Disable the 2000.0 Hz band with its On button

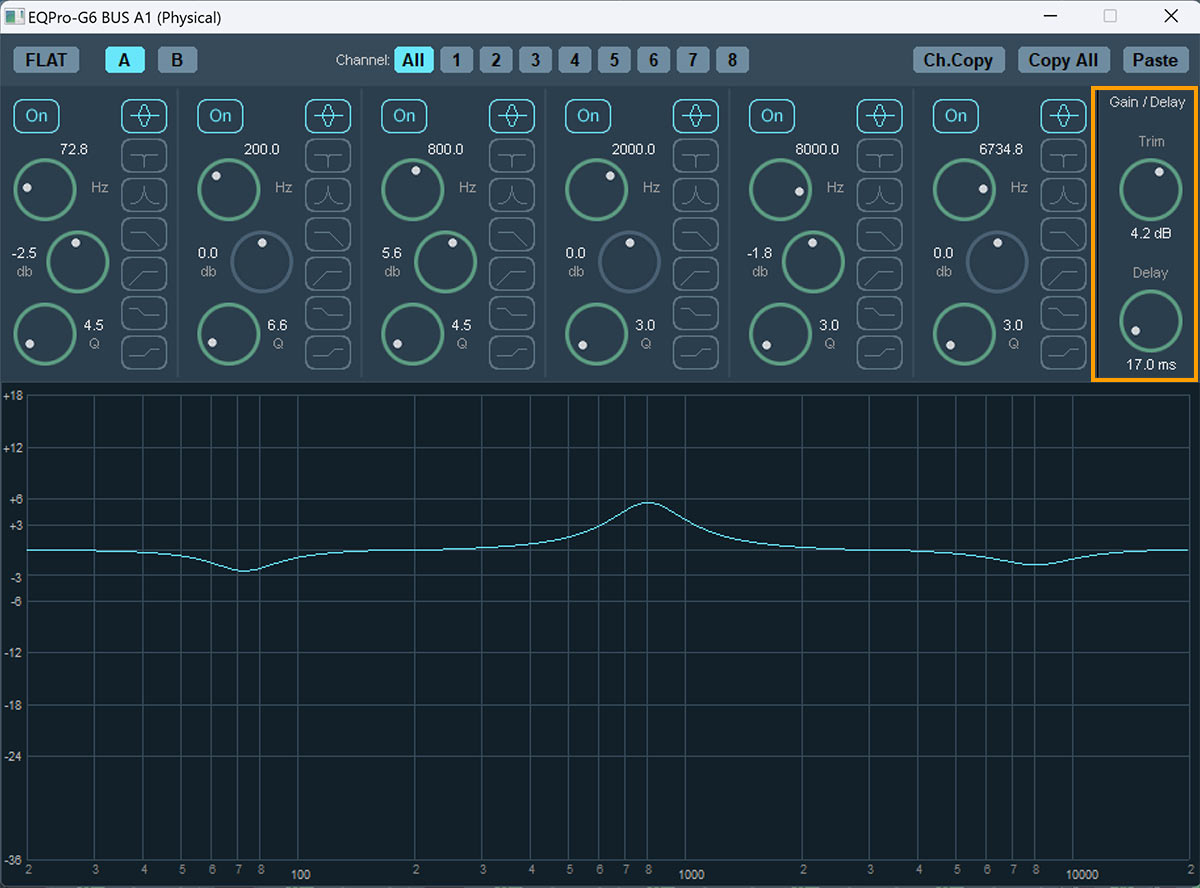[587, 116]
